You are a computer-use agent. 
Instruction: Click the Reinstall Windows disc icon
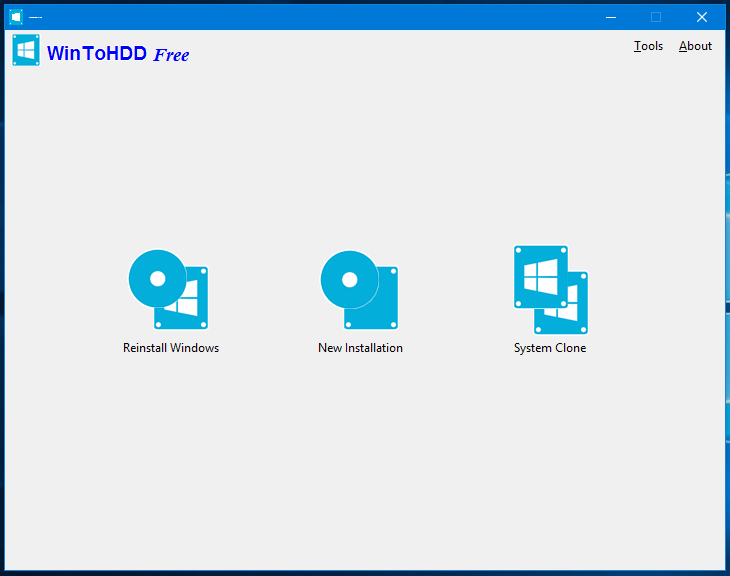(169, 290)
